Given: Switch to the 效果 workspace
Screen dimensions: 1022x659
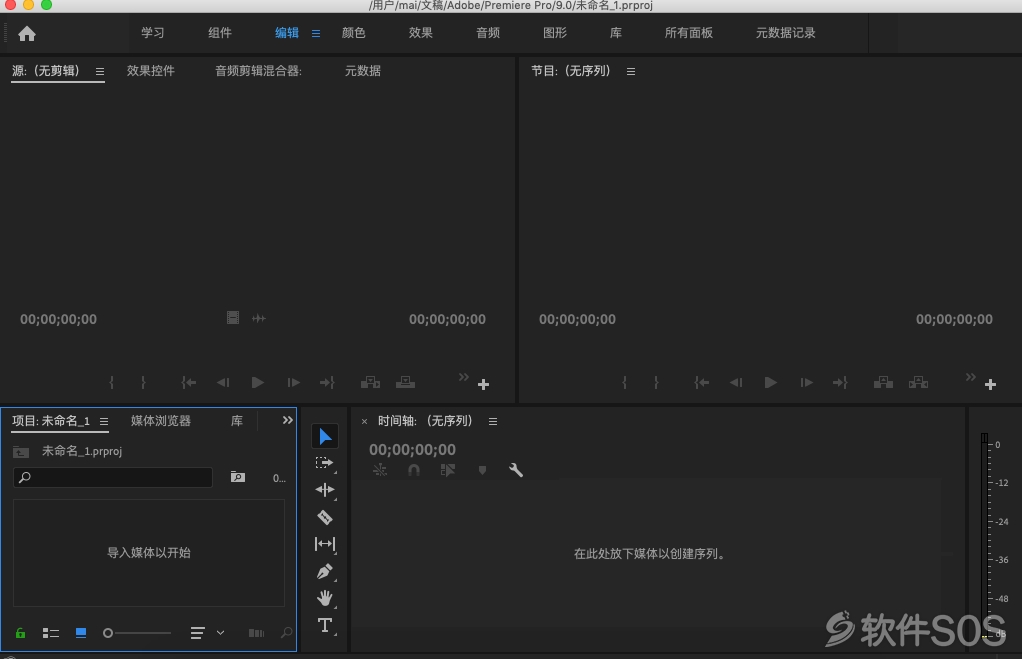Looking at the screenshot, I should point(420,33).
